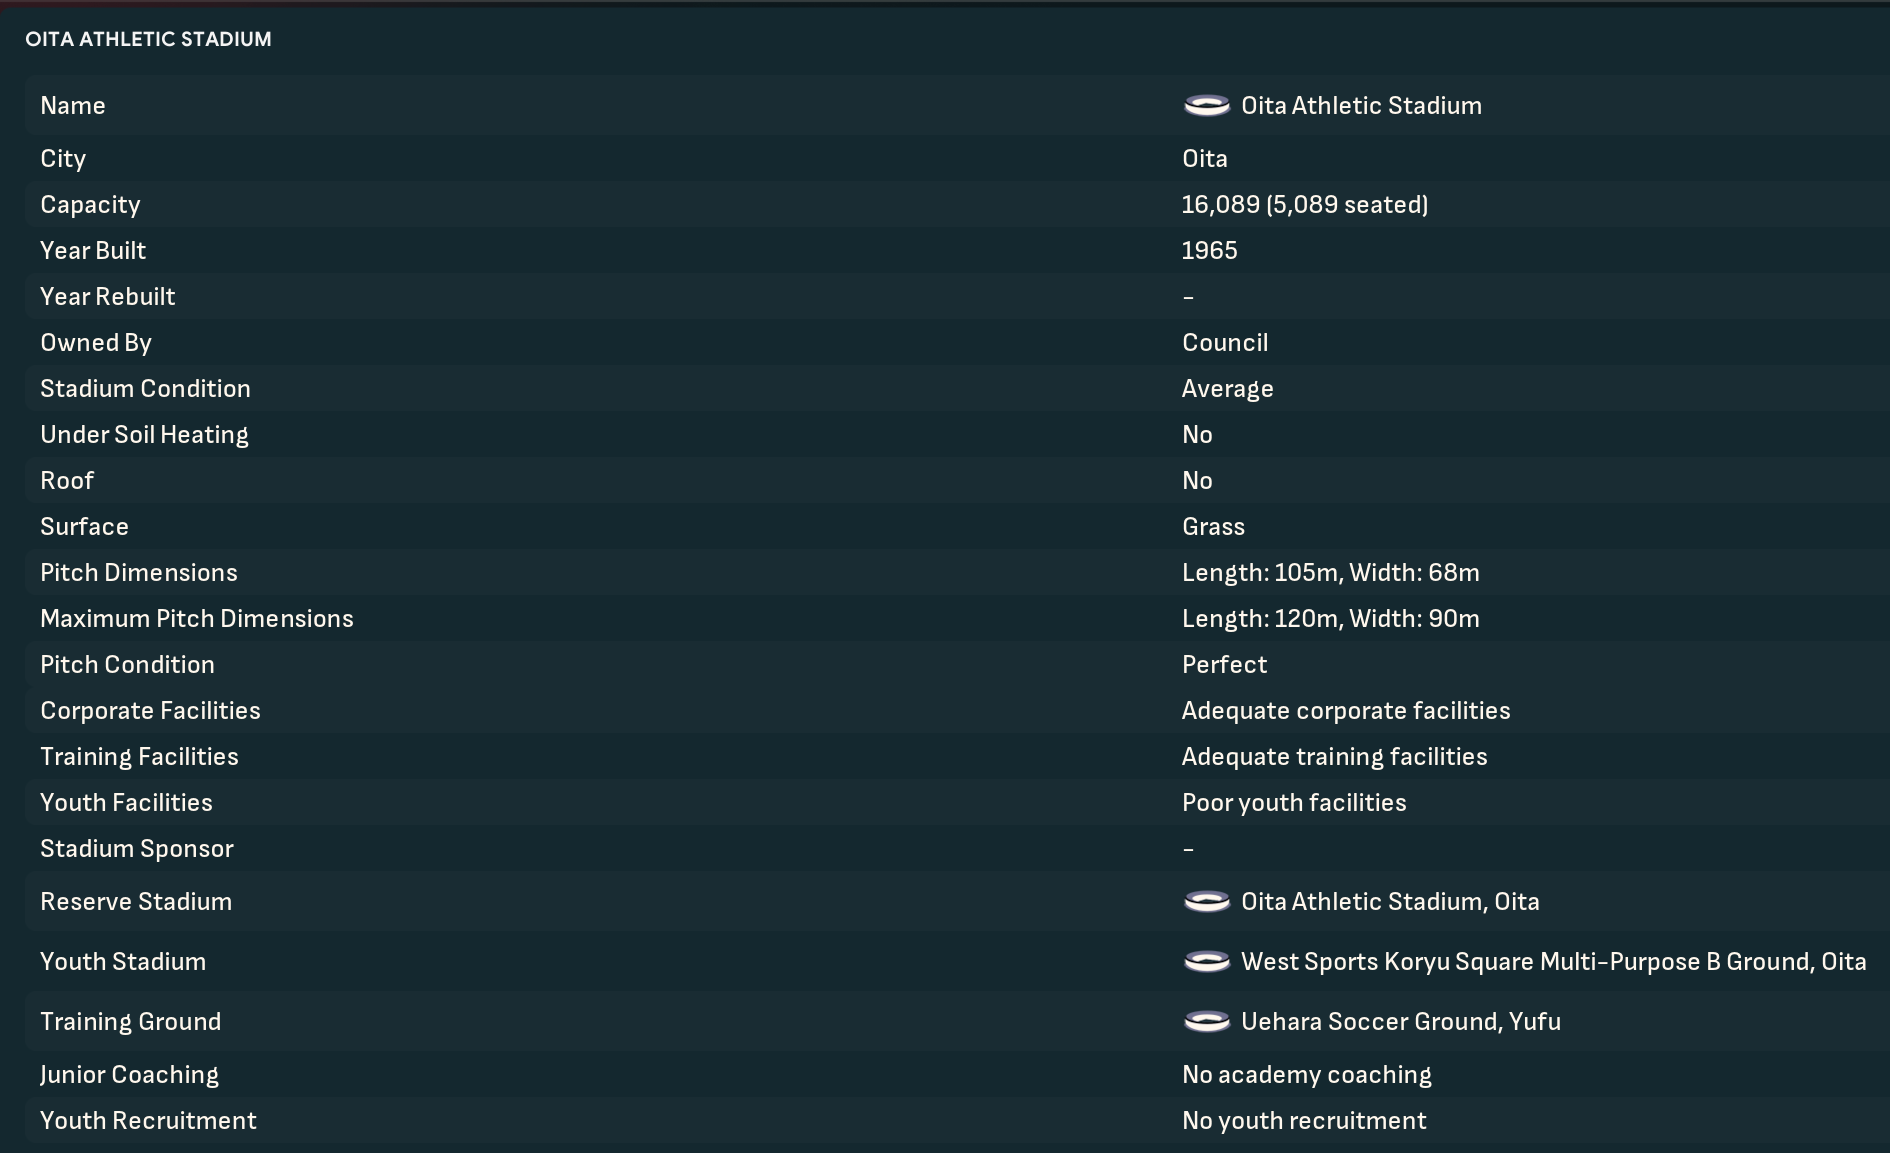The width and height of the screenshot is (1890, 1153).
Task: Select the Owned By Council value
Action: [x=1225, y=342]
